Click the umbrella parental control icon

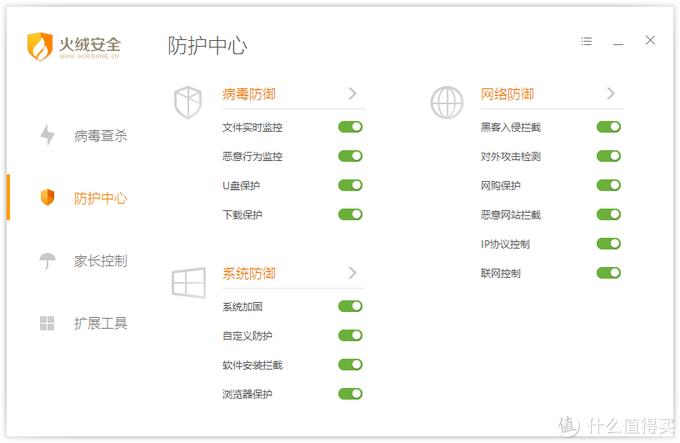click(47, 261)
